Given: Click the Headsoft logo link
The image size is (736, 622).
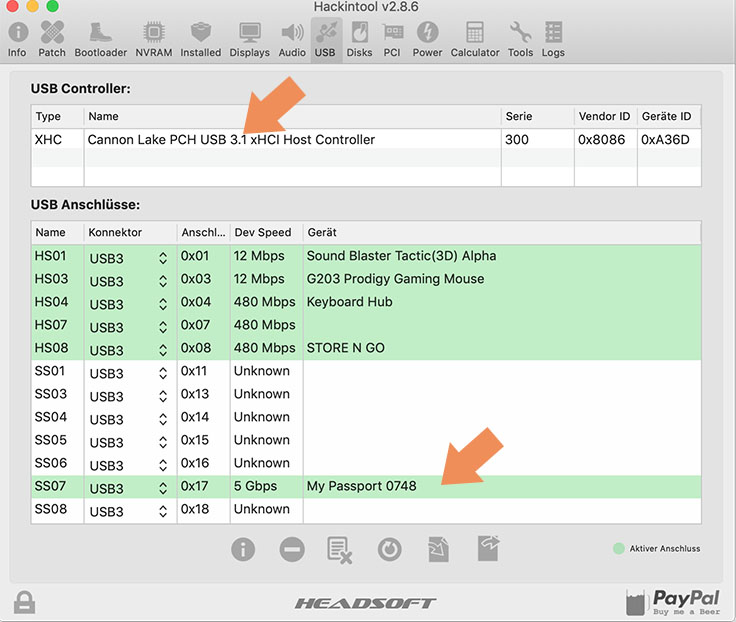Looking at the screenshot, I should [x=365, y=603].
